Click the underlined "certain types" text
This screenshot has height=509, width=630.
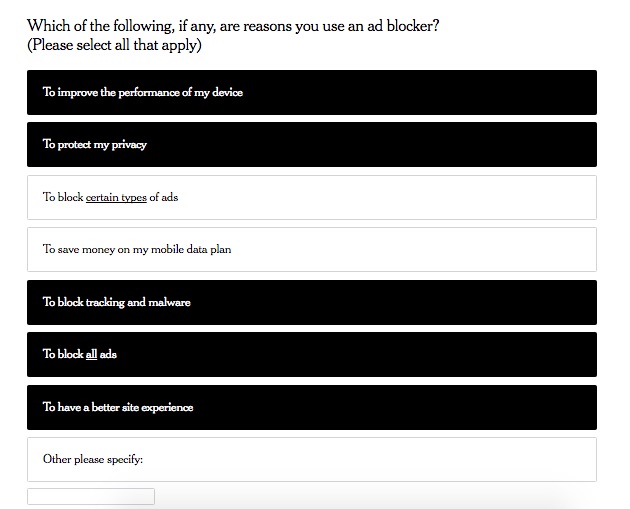[116, 198]
